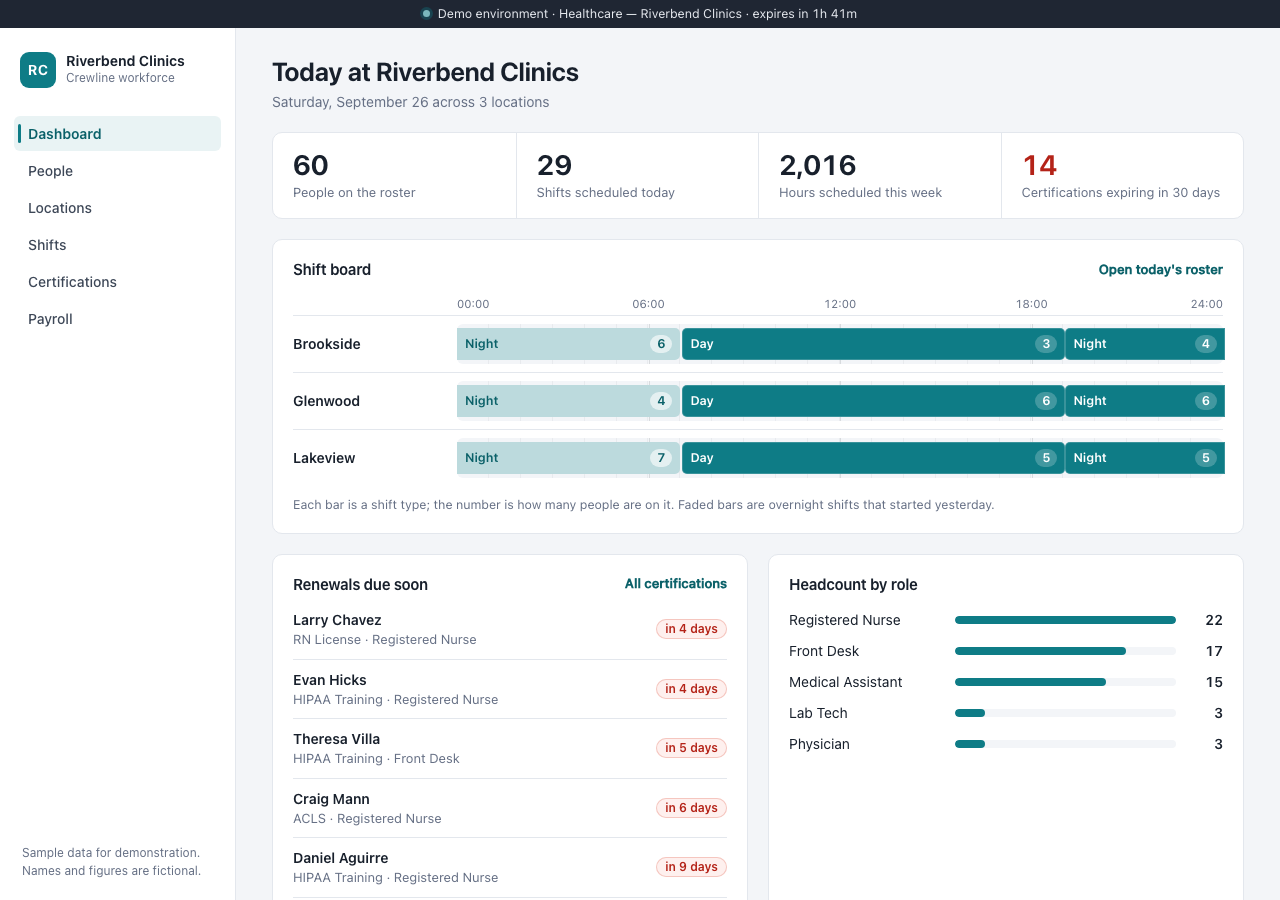Open Larry Chavez renewal row
This screenshot has width=1280, height=900.
510,629
